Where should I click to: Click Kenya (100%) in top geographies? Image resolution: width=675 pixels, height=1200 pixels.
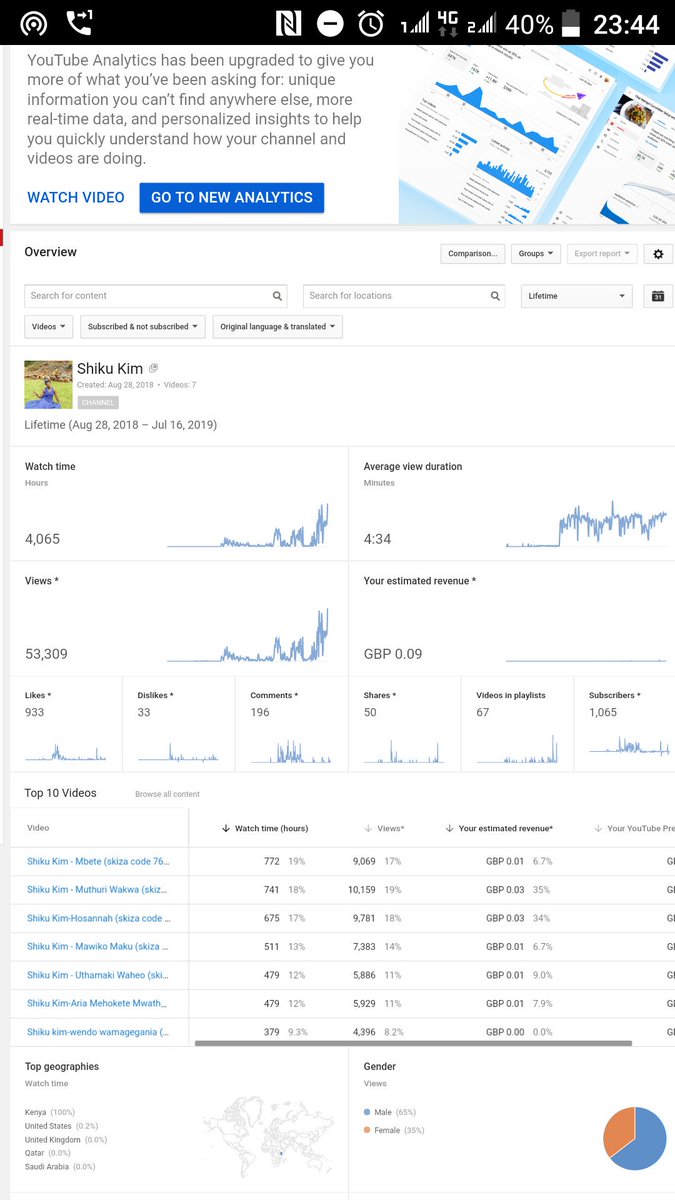click(50, 1112)
